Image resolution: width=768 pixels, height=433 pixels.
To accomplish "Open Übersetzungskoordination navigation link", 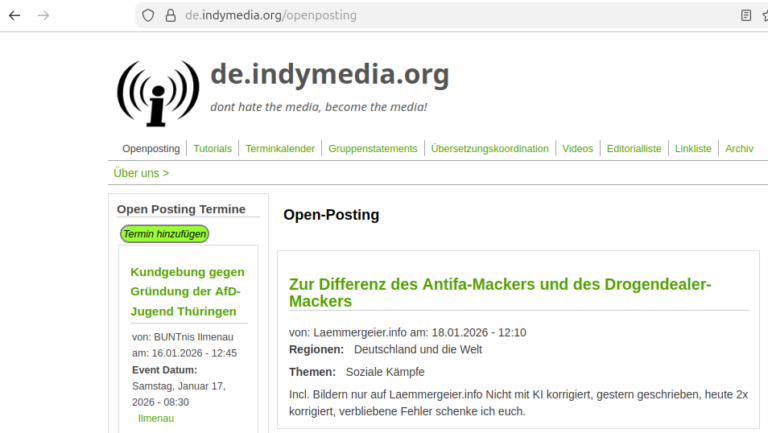I will [x=490, y=148].
